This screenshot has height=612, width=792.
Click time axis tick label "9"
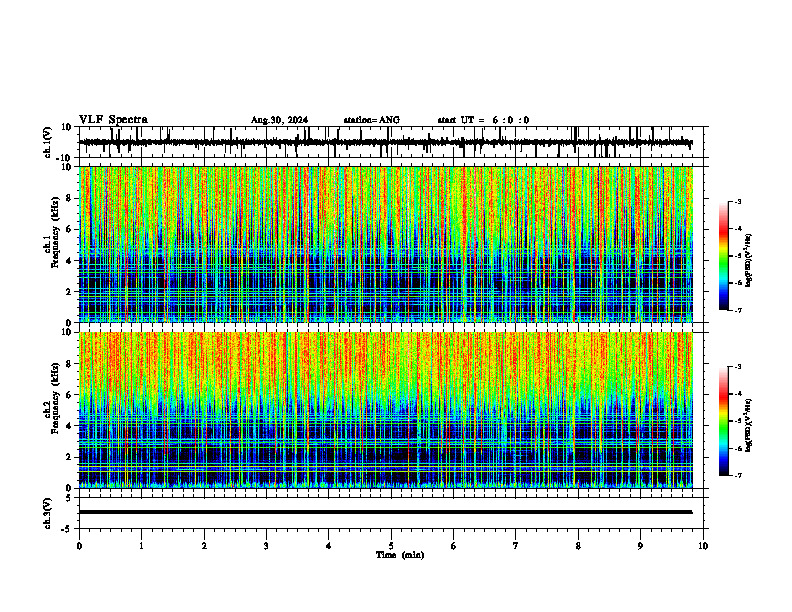click(640, 546)
